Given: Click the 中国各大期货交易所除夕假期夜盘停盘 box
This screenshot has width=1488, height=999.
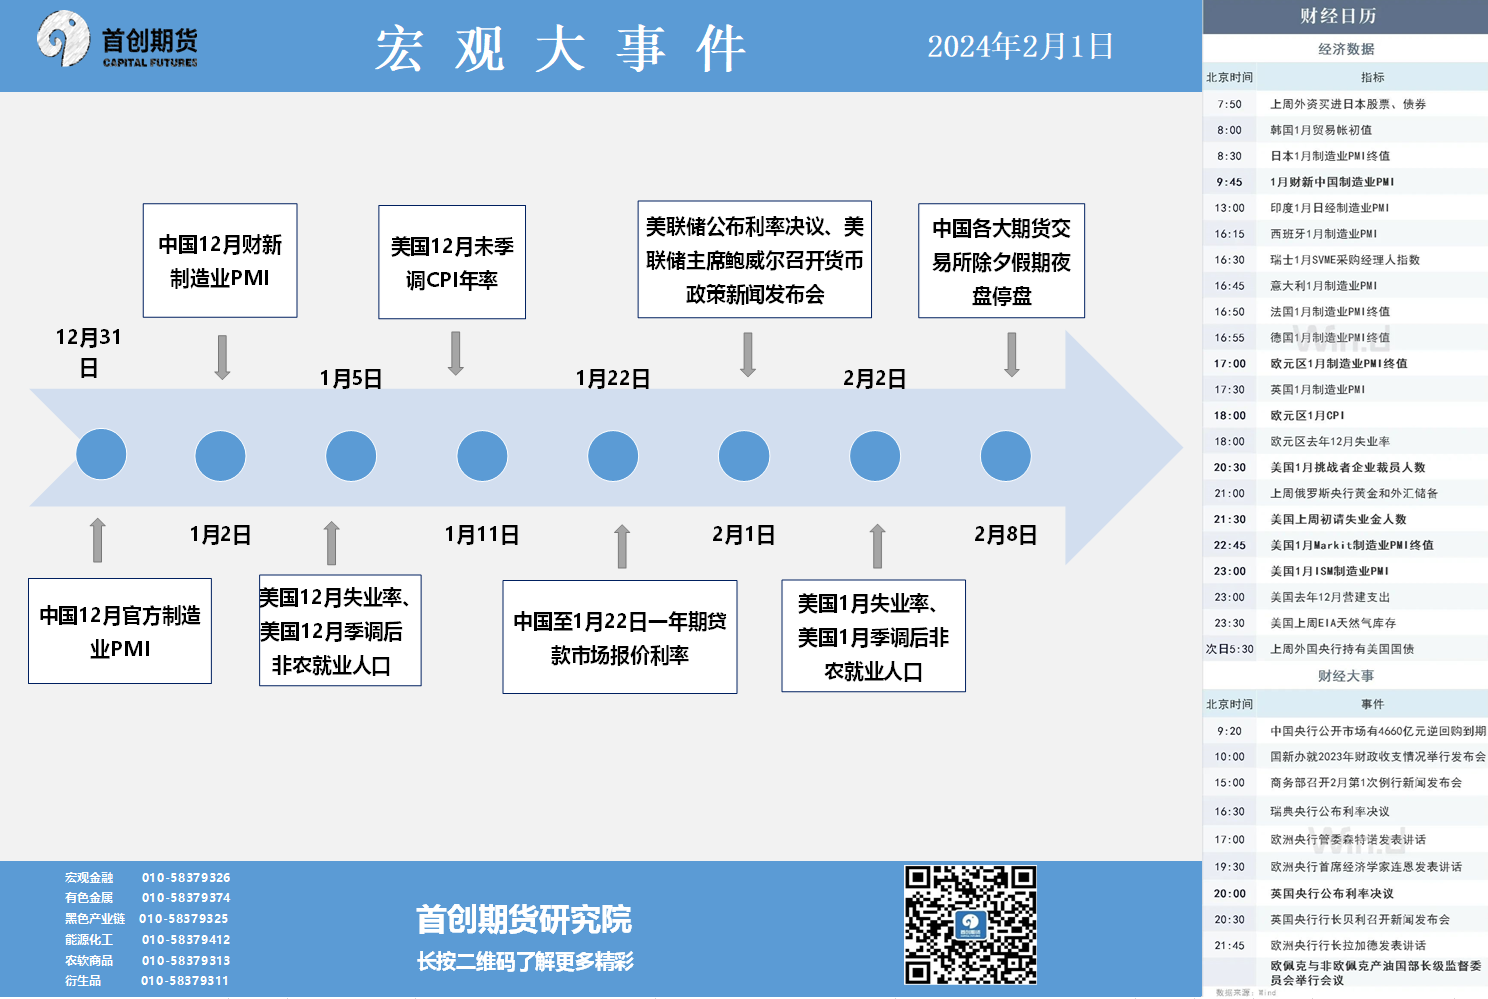Looking at the screenshot, I should click(1001, 261).
